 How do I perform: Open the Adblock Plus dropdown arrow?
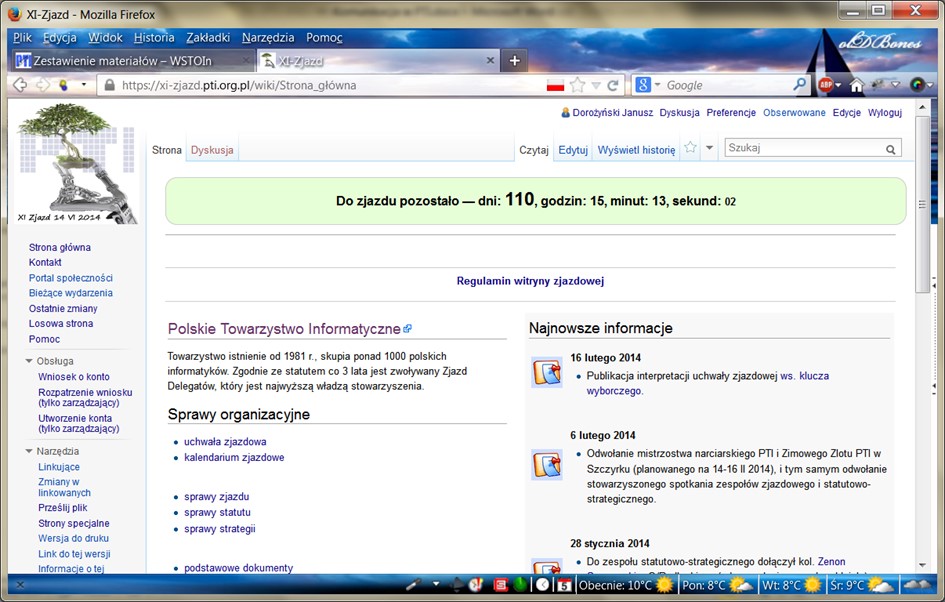pyautogui.click(x=838, y=85)
